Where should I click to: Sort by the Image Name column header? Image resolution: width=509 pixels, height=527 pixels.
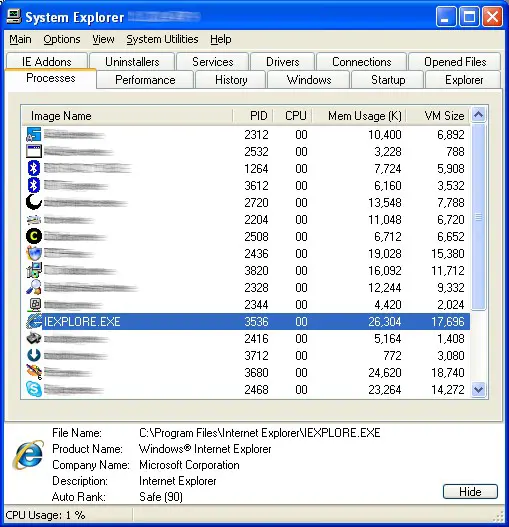click(x=127, y=116)
